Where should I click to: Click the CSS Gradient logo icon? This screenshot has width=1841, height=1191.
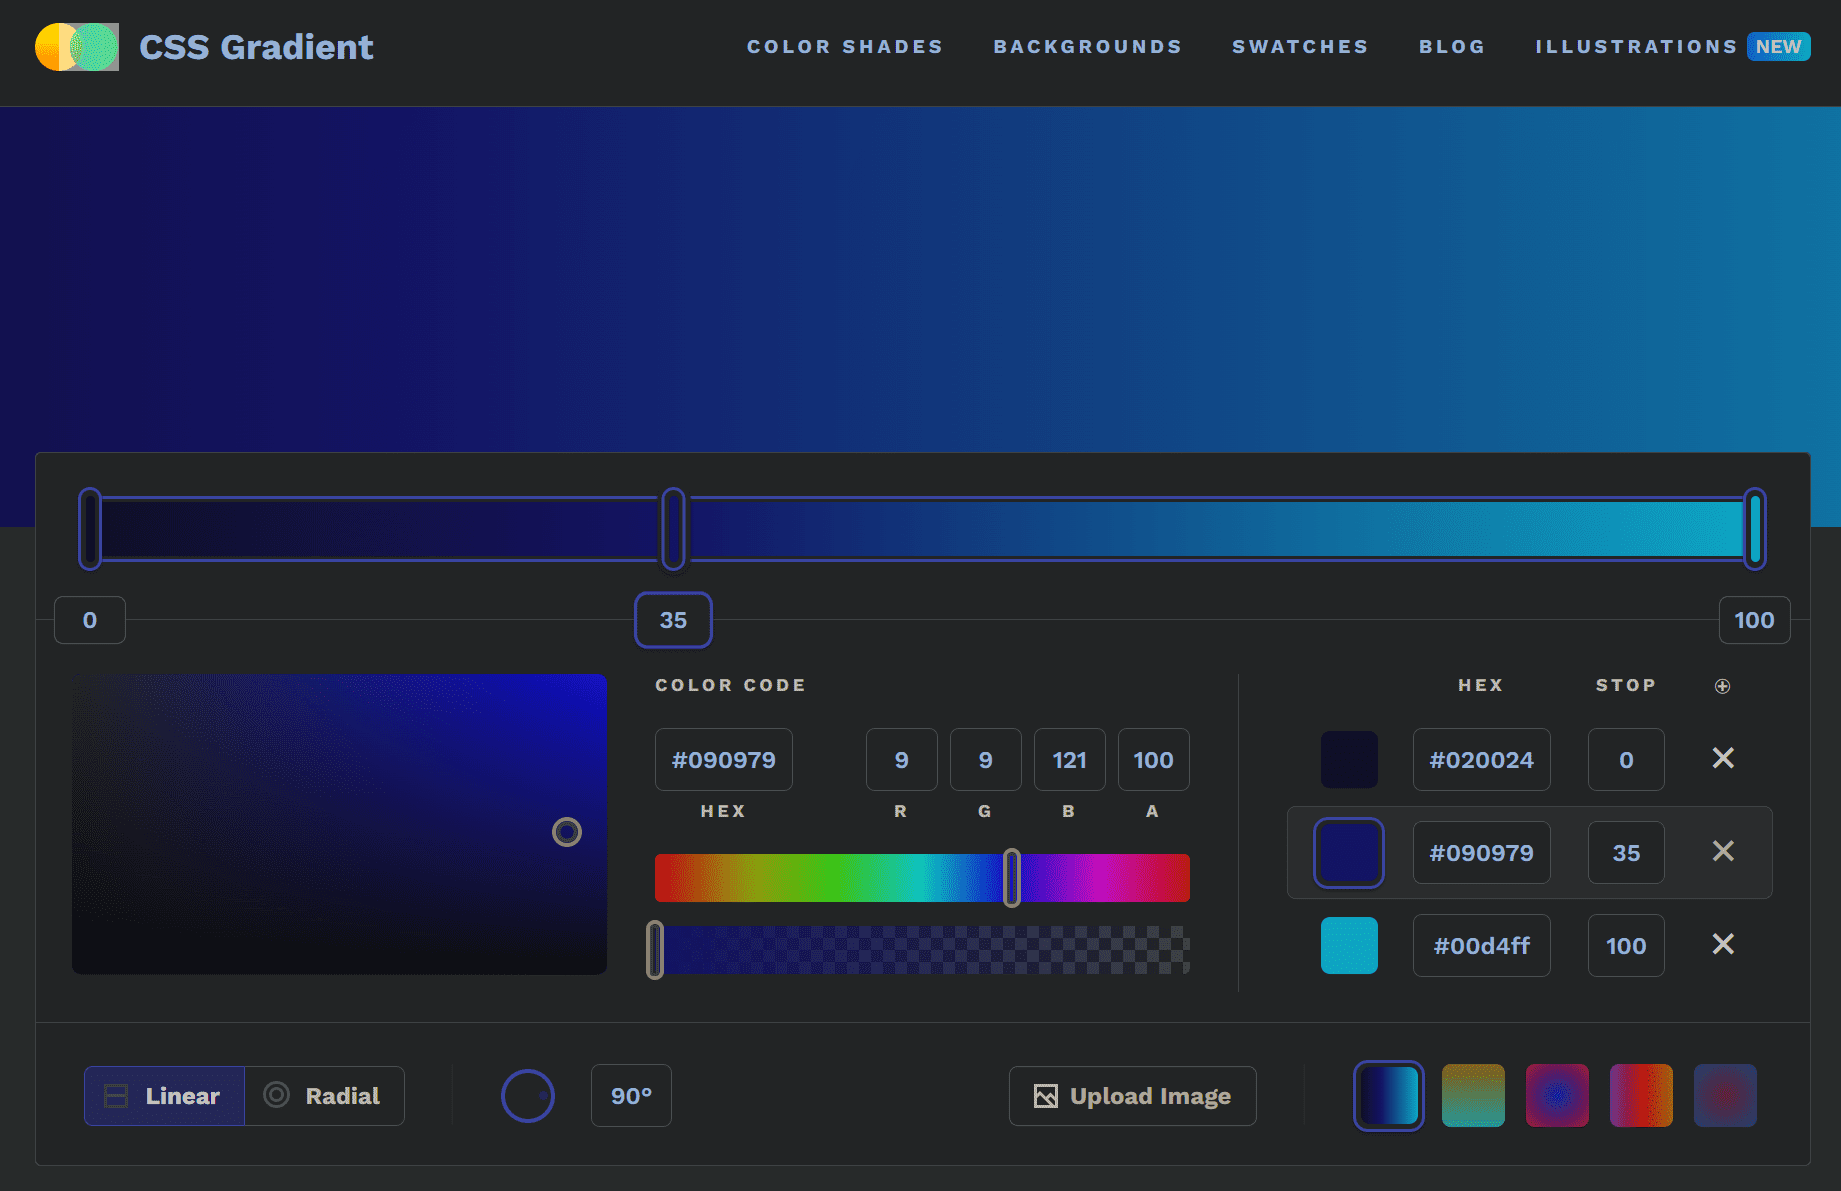tap(77, 46)
